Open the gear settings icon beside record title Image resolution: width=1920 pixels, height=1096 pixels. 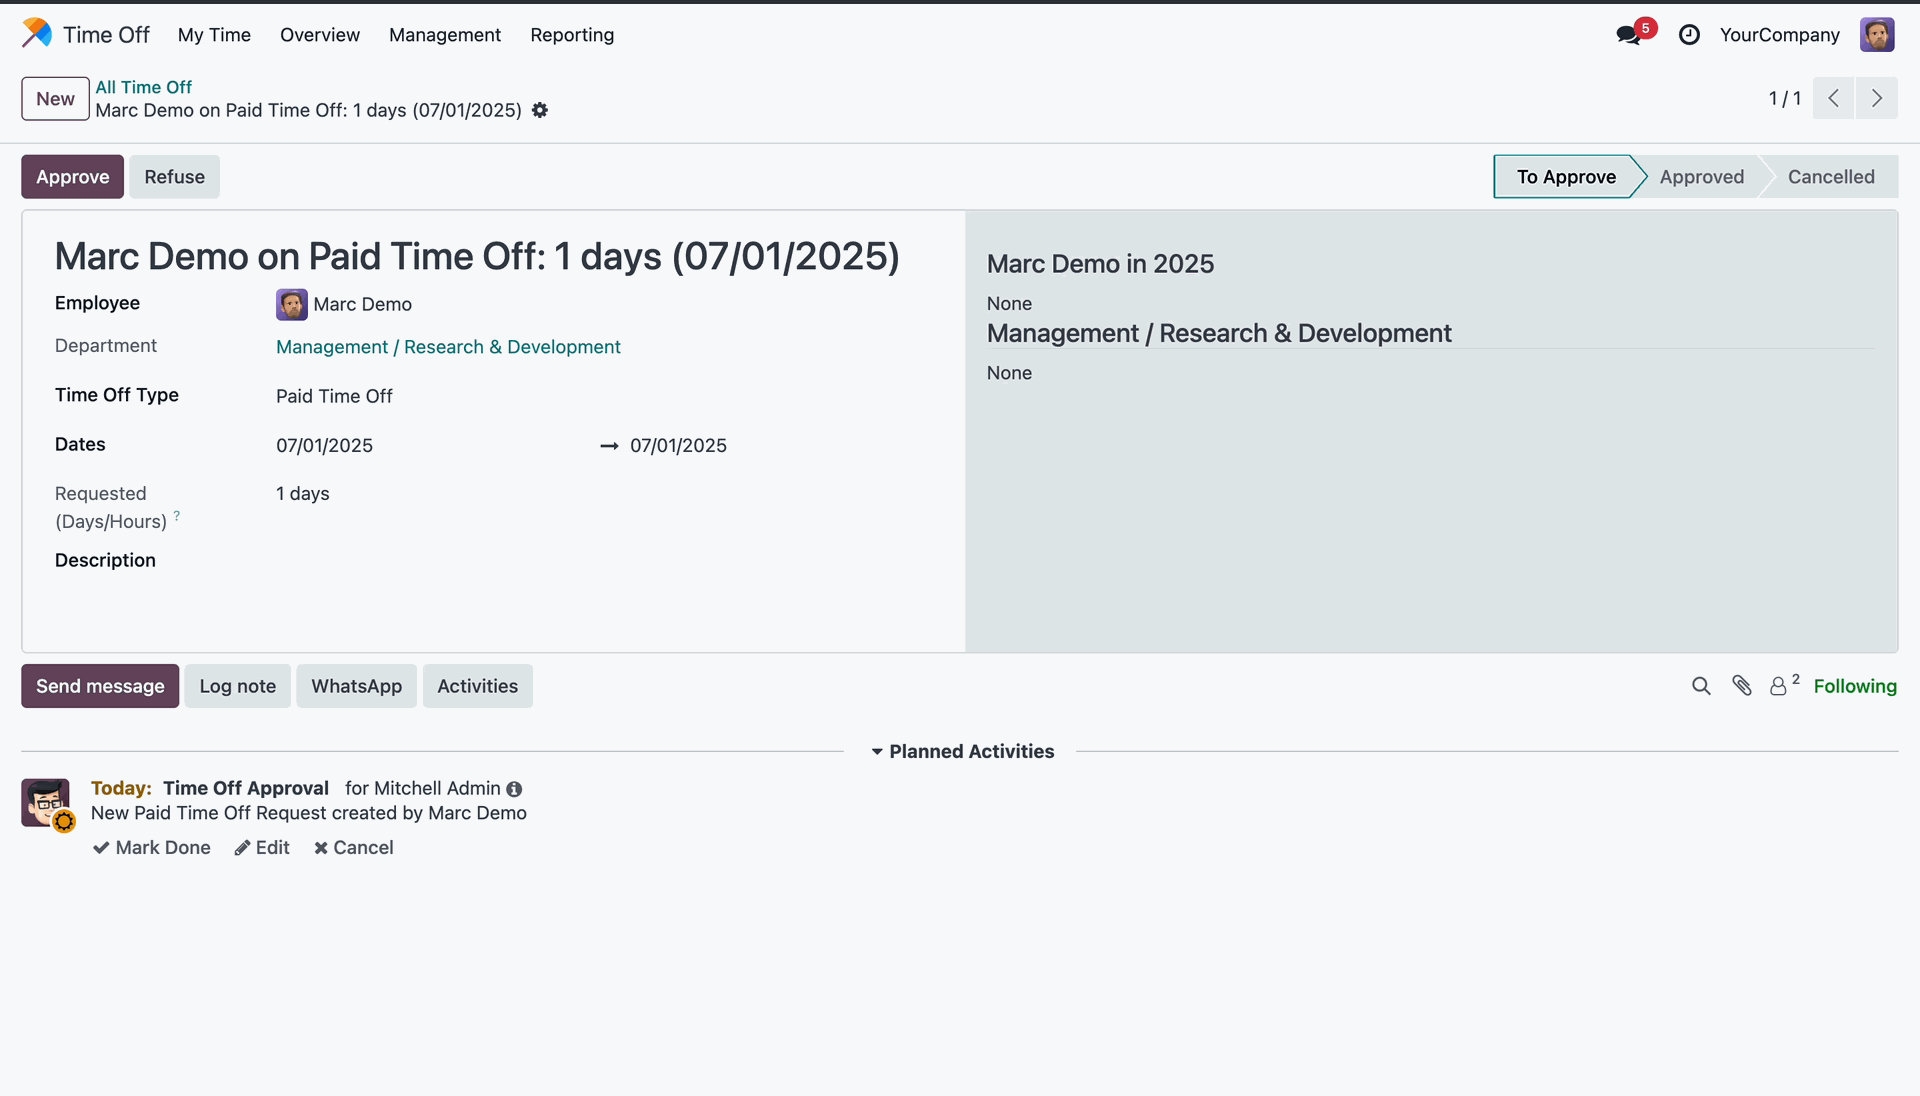[x=540, y=111]
